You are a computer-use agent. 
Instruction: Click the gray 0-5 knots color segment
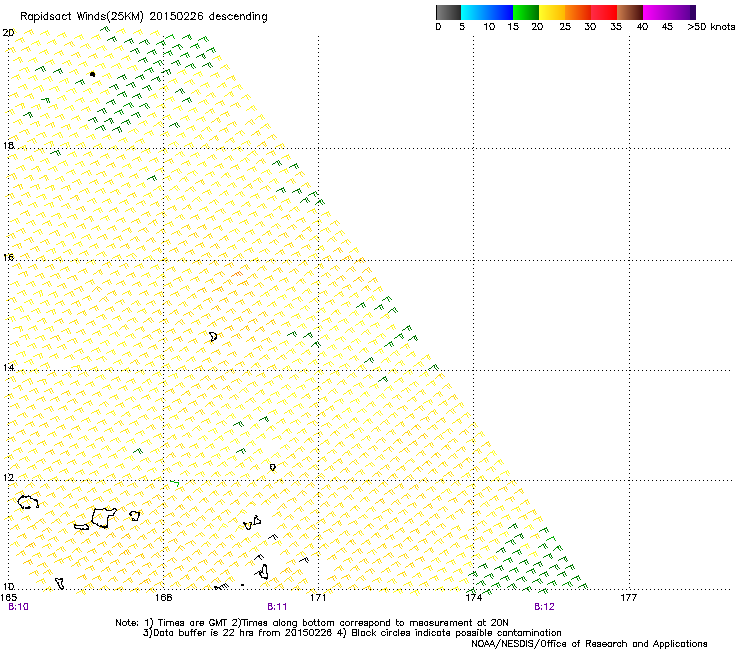pyautogui.click(x=448, y=12)
